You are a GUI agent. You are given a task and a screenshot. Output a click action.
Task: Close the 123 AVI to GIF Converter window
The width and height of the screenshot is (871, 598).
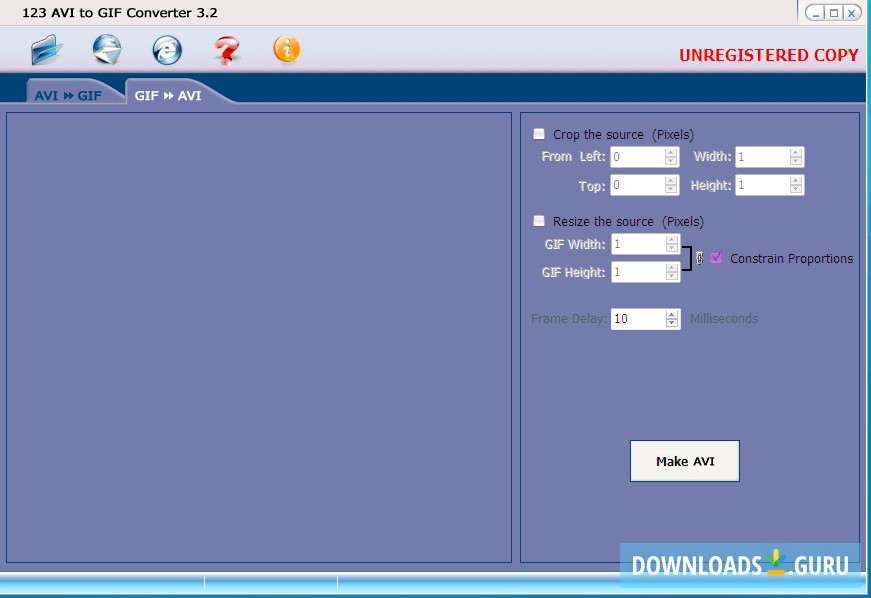click(x=851, y=13)
